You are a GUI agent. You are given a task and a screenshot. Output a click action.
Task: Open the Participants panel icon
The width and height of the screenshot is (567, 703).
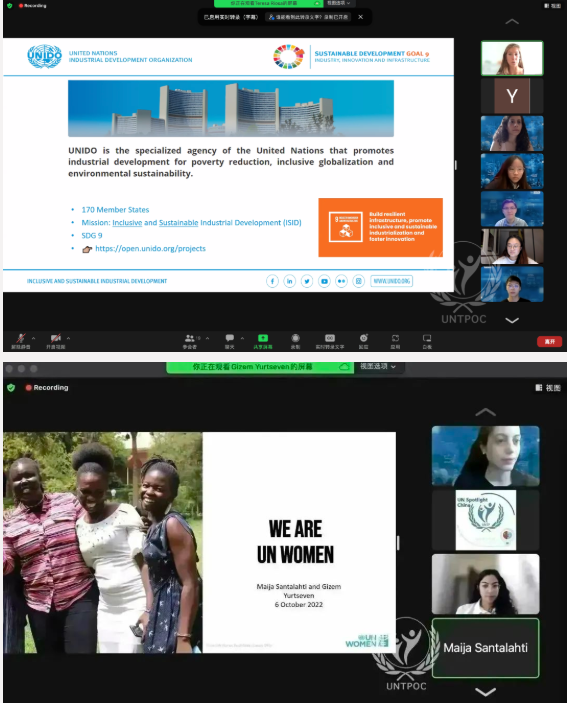(190, 338)
